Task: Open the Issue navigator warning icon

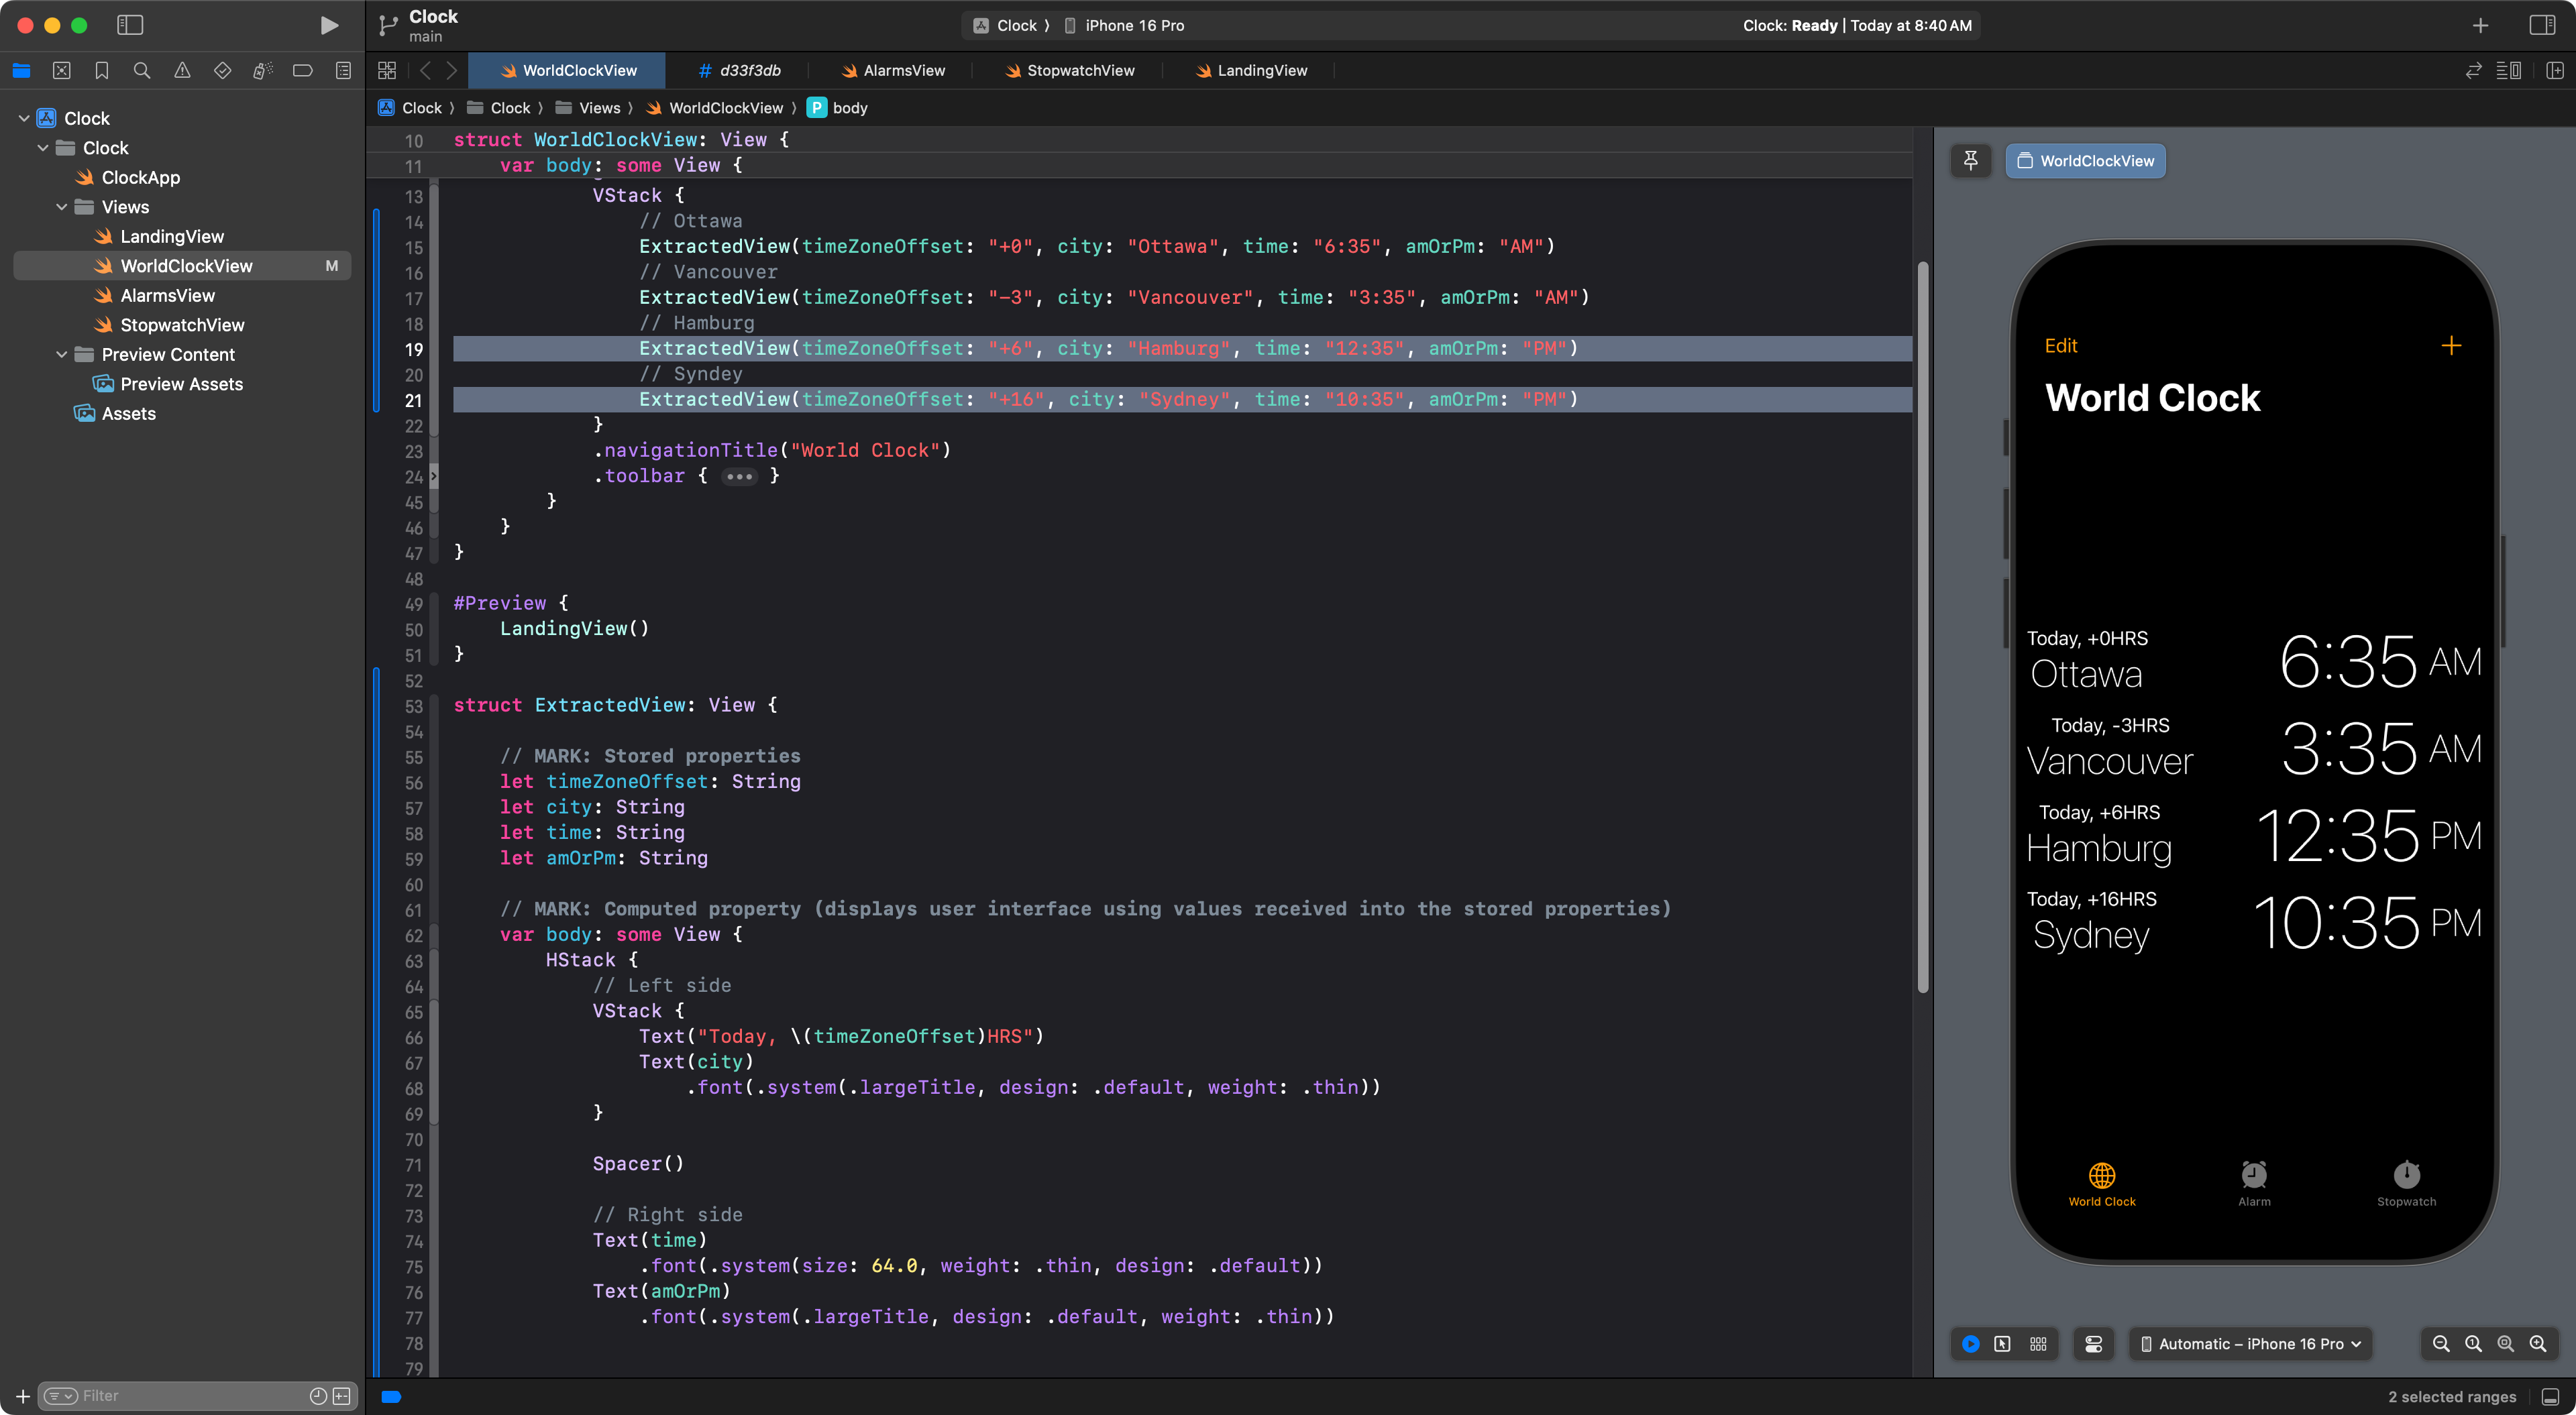Action: pyautogui.click(x=182, y=70)
